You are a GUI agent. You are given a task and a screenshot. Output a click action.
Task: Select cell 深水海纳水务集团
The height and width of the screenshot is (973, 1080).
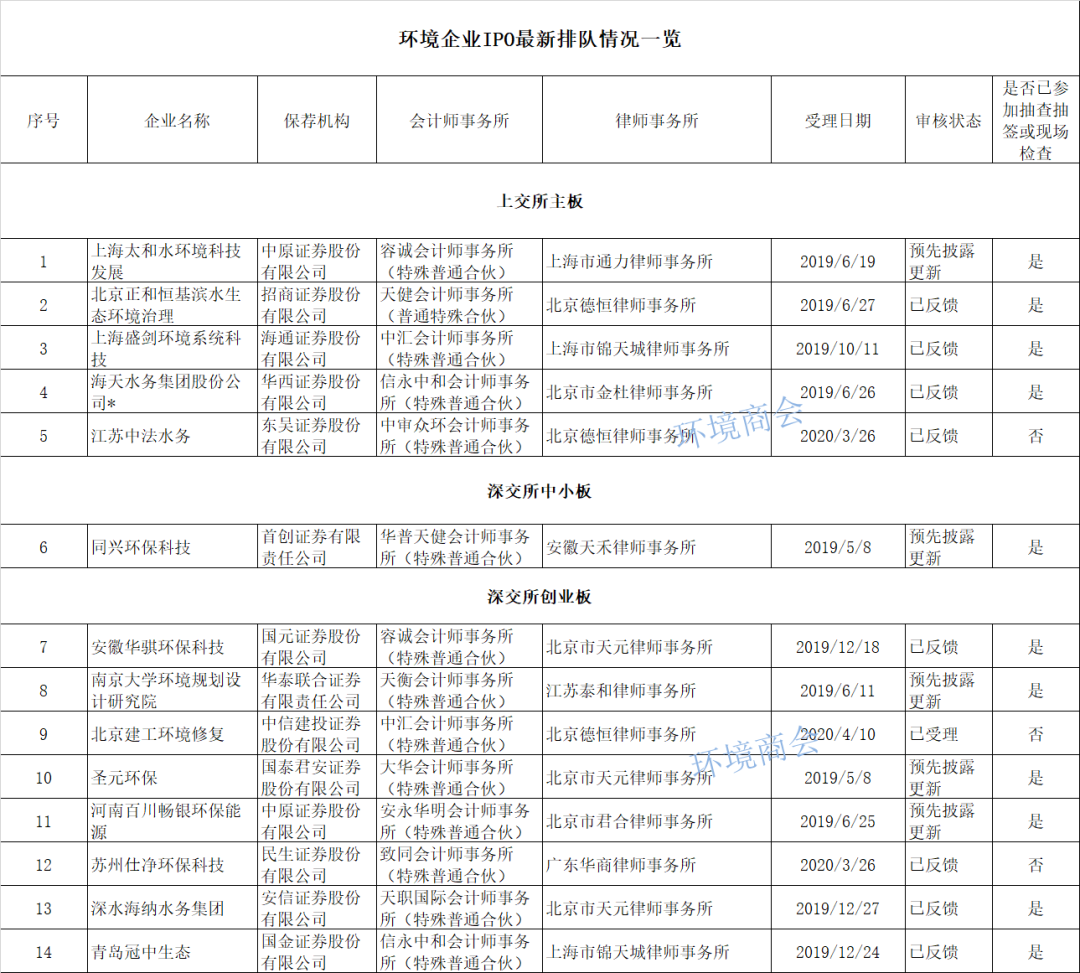pos(172,908)
